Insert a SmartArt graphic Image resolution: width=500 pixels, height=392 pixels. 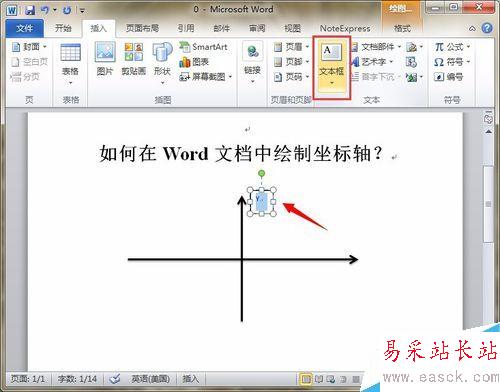pyautogui.click(x=203, y=47)
